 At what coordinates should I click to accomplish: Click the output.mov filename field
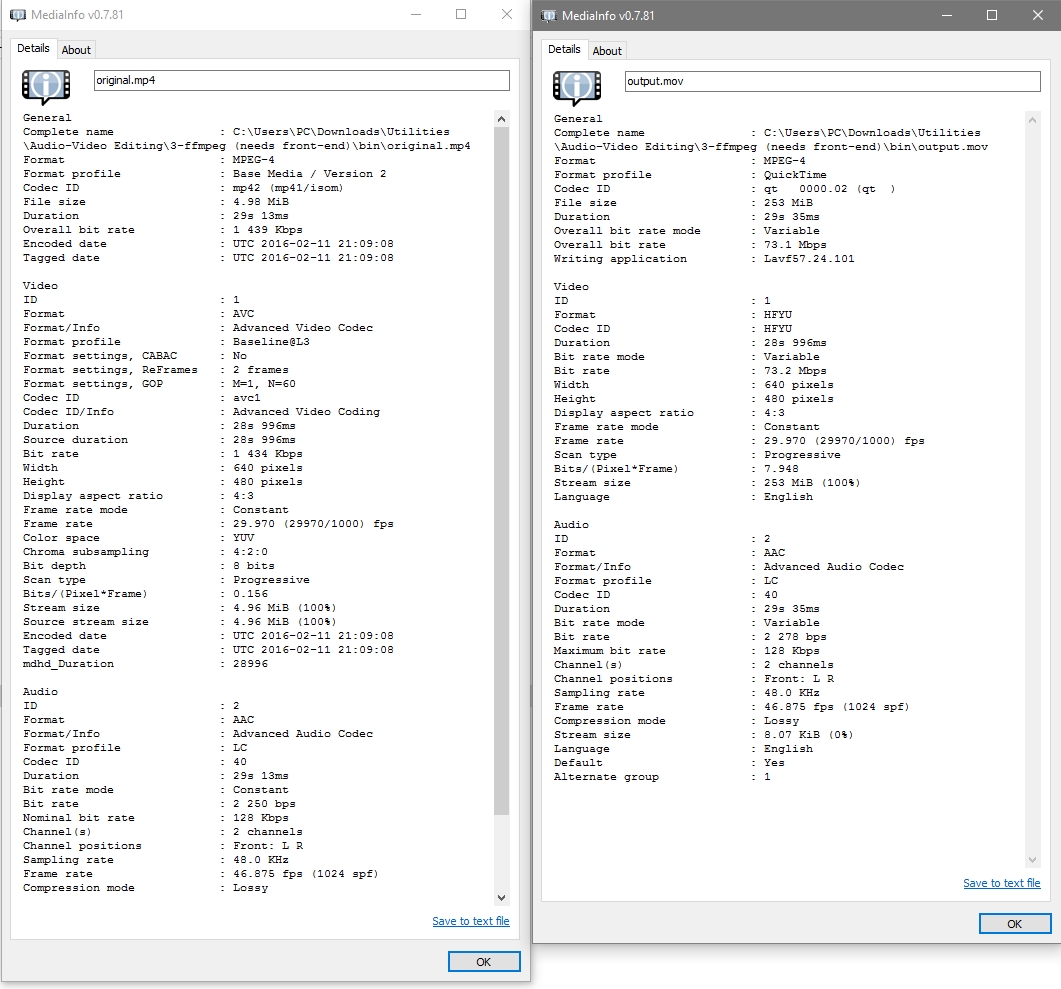832,81
